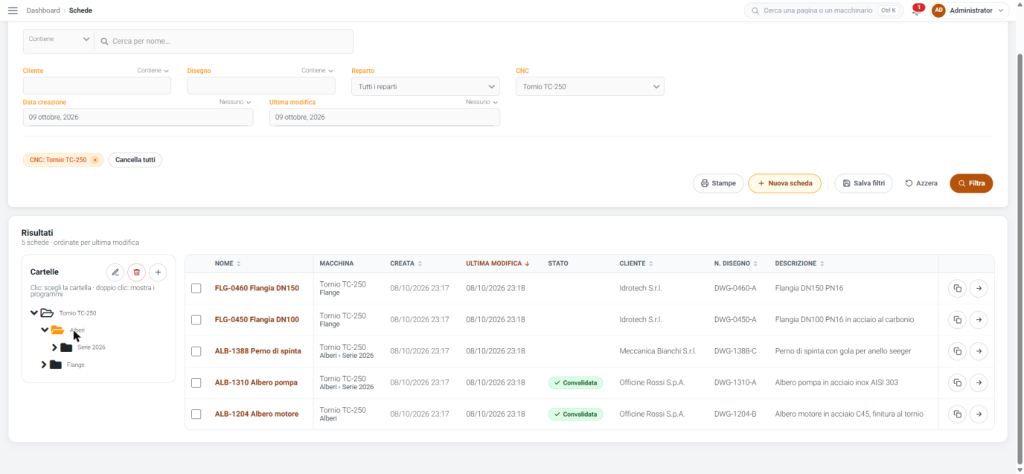Open FLG-0450 Flangia DN100 with arrow icon
This screenshot has height=474, width=1024.
click(x=978, y=319)
